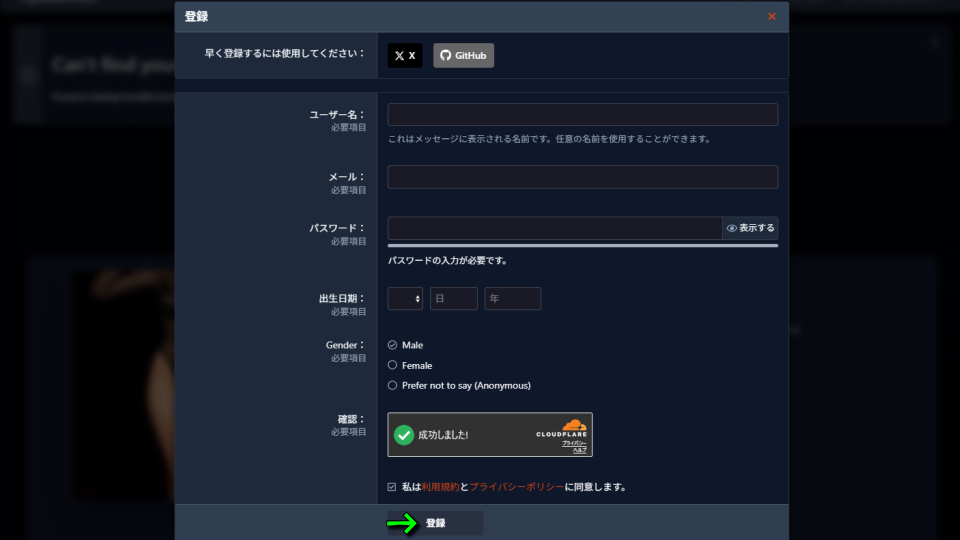The image size is (960, 540).
Task: Toggle the terms agreement checkbox
Action: (x=392, y=487)
